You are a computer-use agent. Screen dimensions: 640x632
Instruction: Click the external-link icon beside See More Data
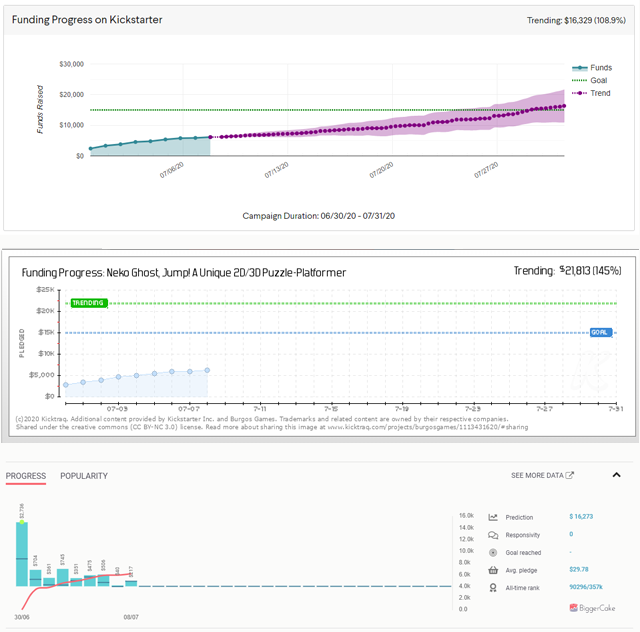tap(569, 475)
